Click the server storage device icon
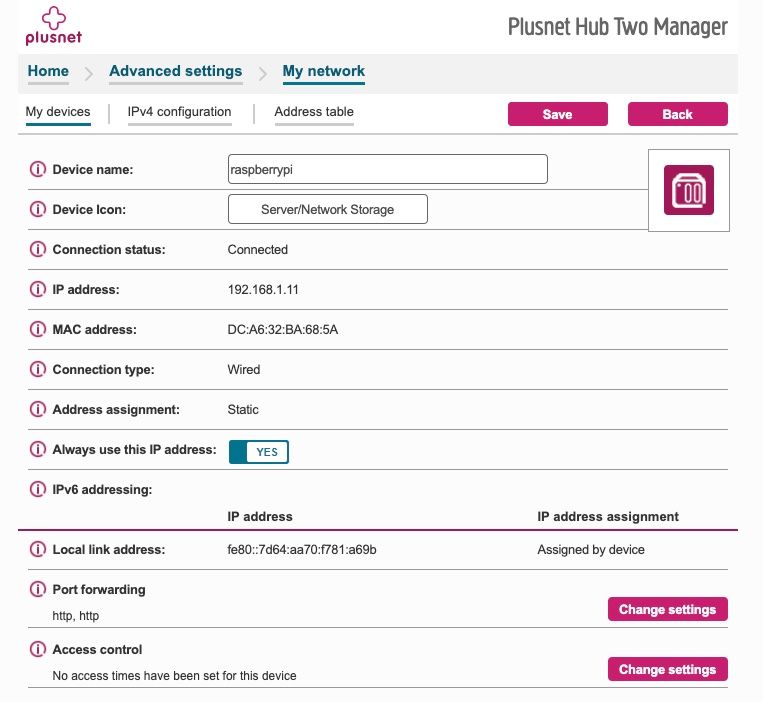 point(689,190)
